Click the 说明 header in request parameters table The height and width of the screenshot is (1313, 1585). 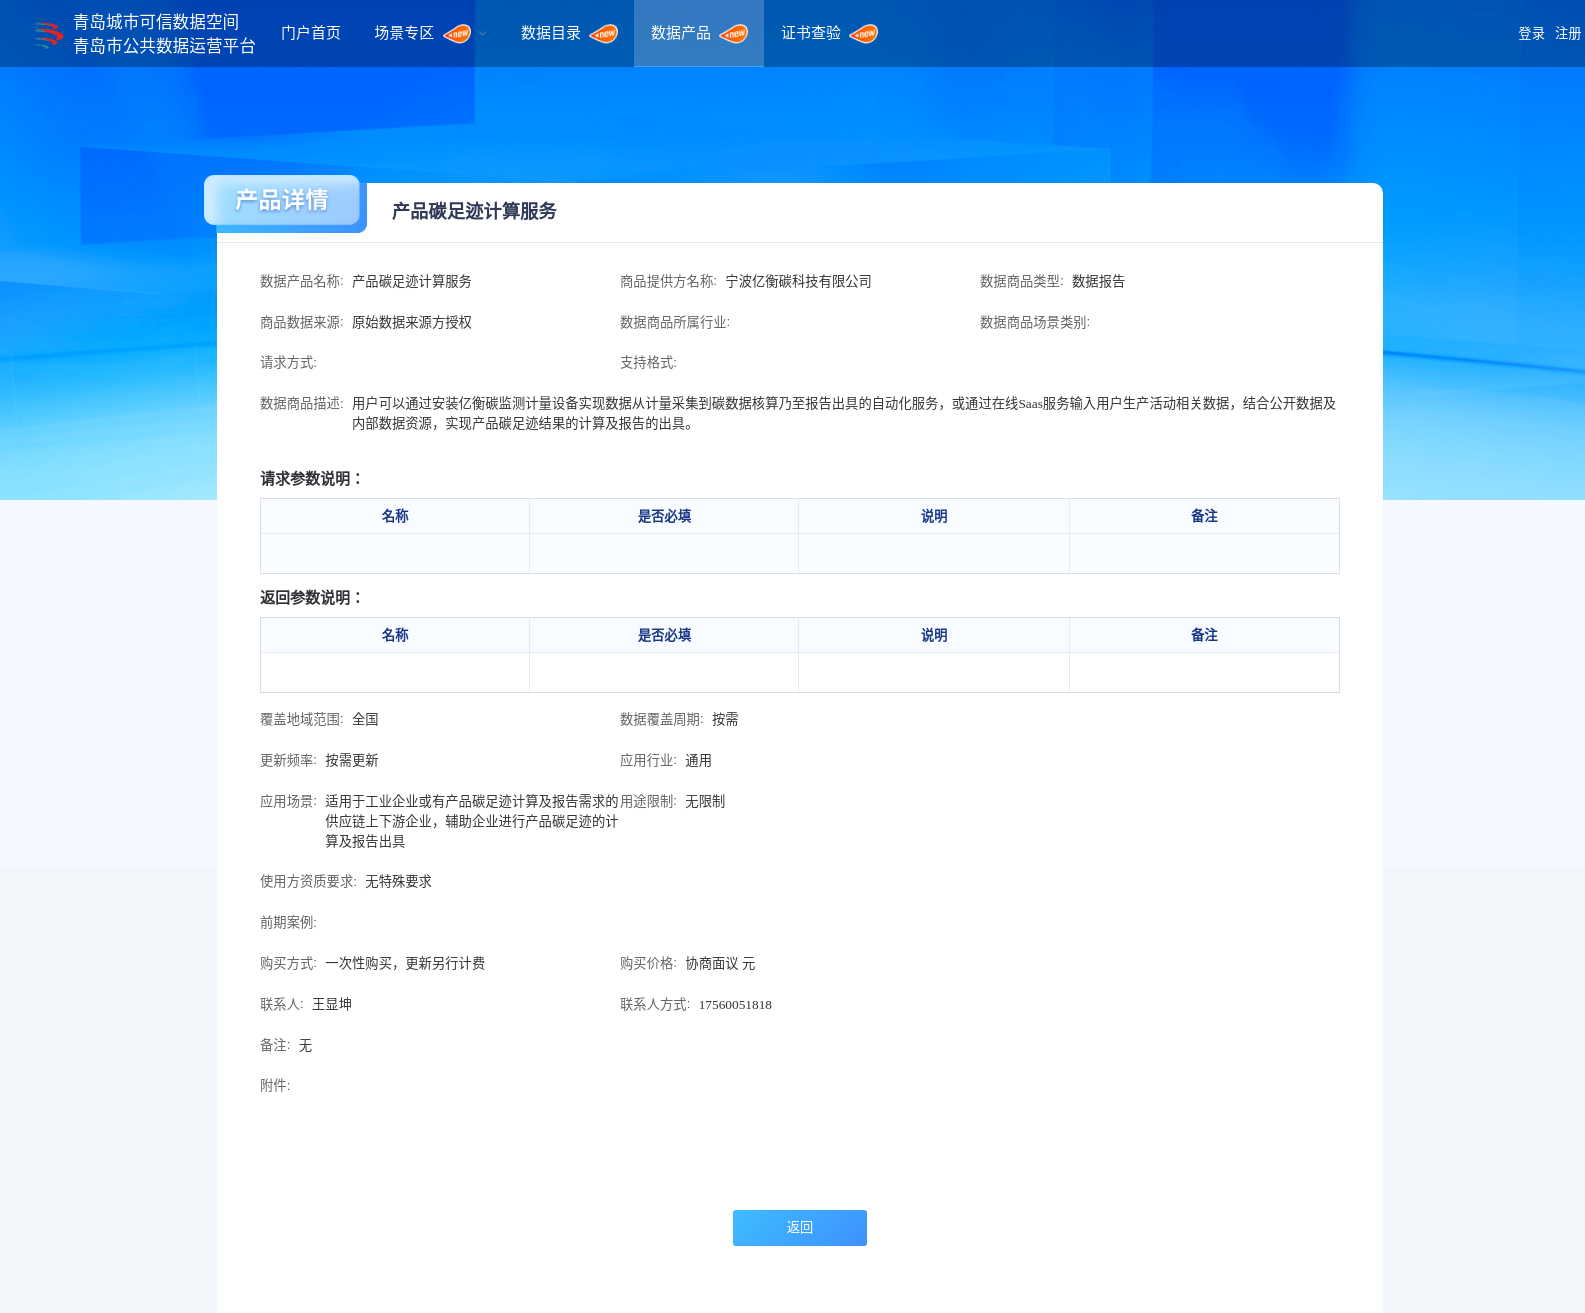[x=934, y=516]
